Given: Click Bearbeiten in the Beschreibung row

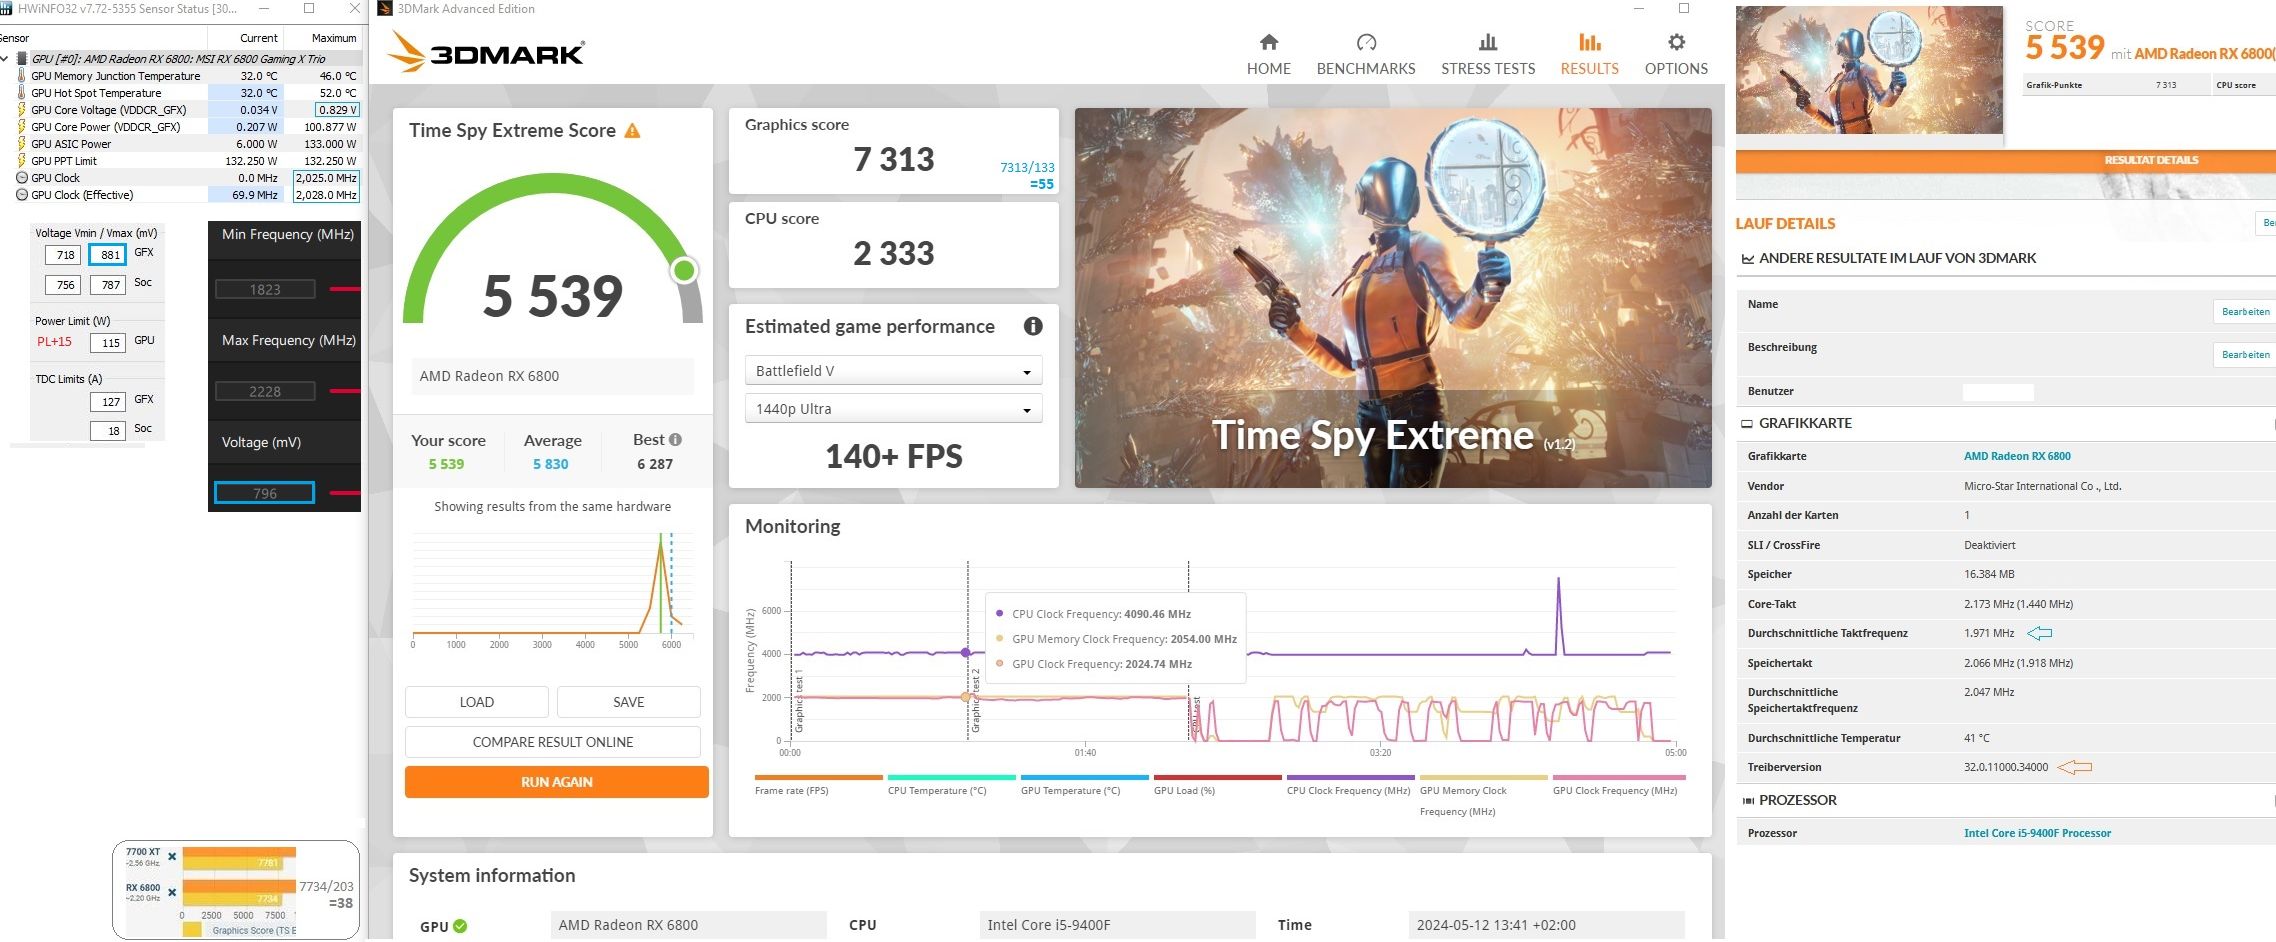Looking at the screenshot, I should [x=2245, y=355].
